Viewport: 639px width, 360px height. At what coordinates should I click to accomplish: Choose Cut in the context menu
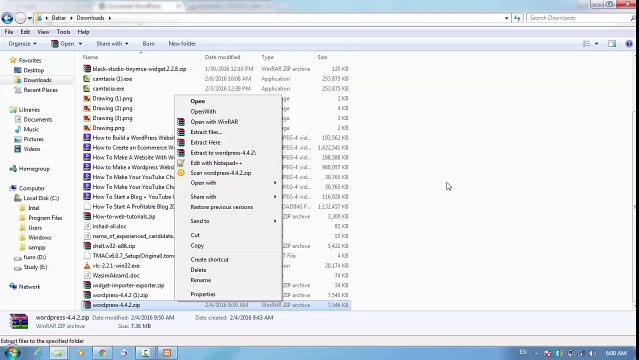[195, 235]
